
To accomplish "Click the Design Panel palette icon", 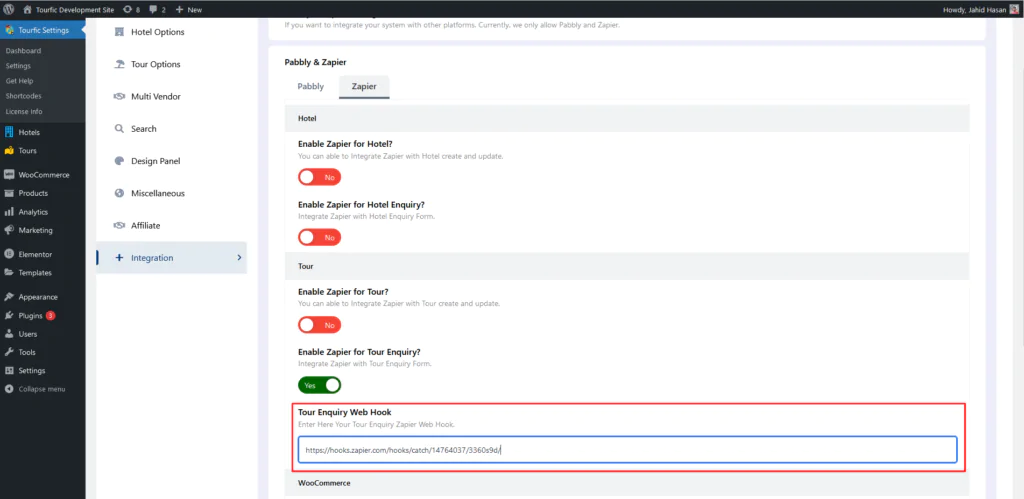I will coord(119,161).
